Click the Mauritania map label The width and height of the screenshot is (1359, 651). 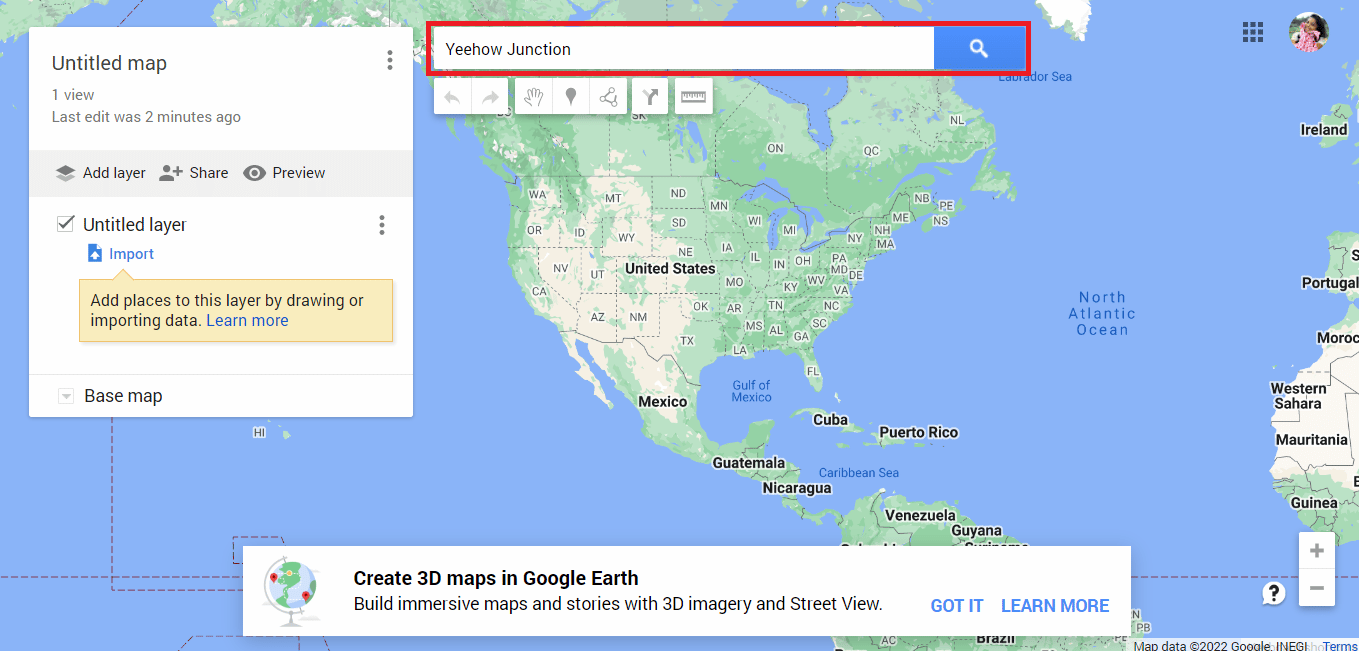[1312, 440]
